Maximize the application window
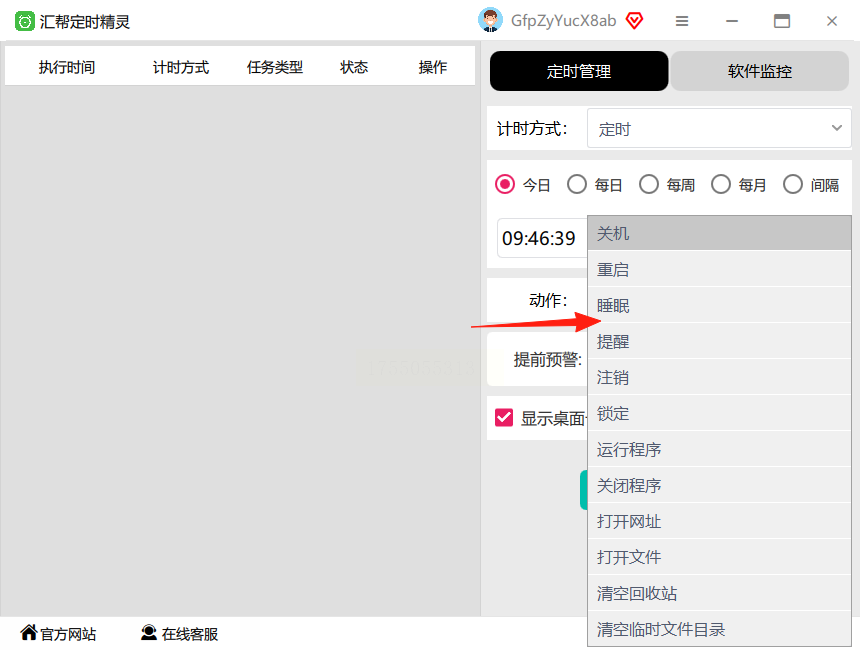The image size is (860, 650). pyautogui.click(x=782, y=21)
